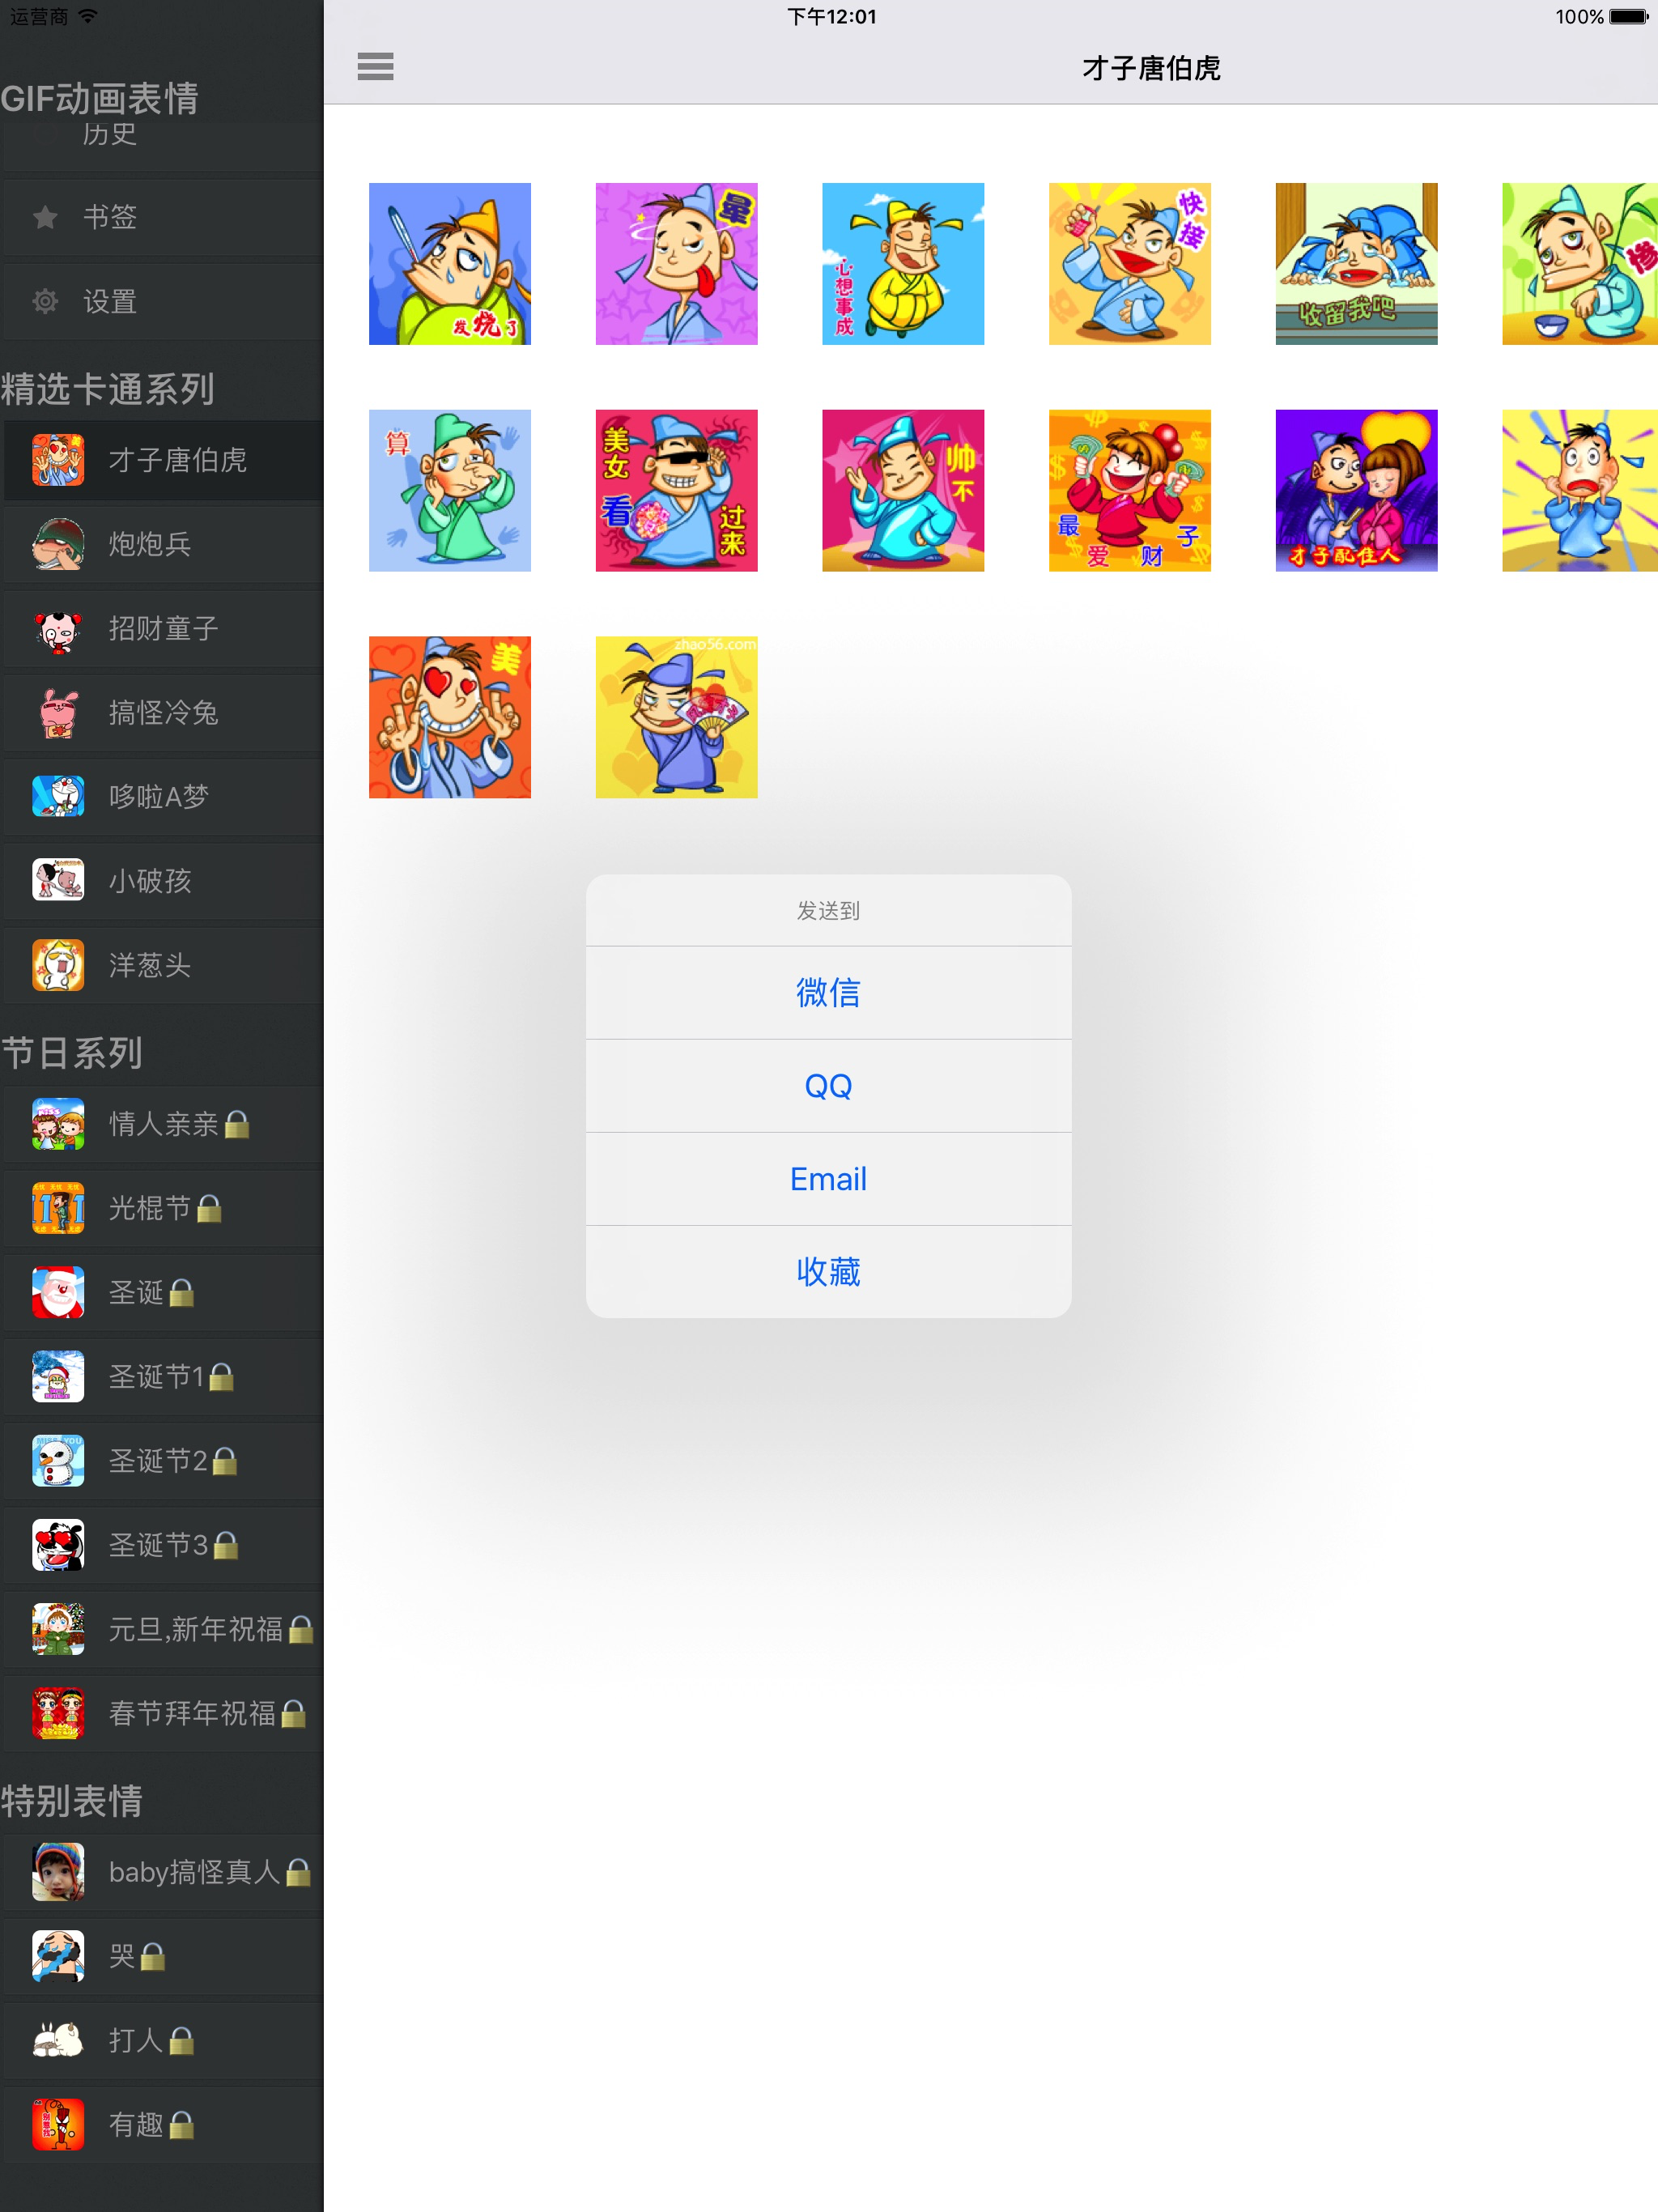Select the 搞怪冷兔 rabbit icon
1658x2212 pixels.
click(58, 713)
